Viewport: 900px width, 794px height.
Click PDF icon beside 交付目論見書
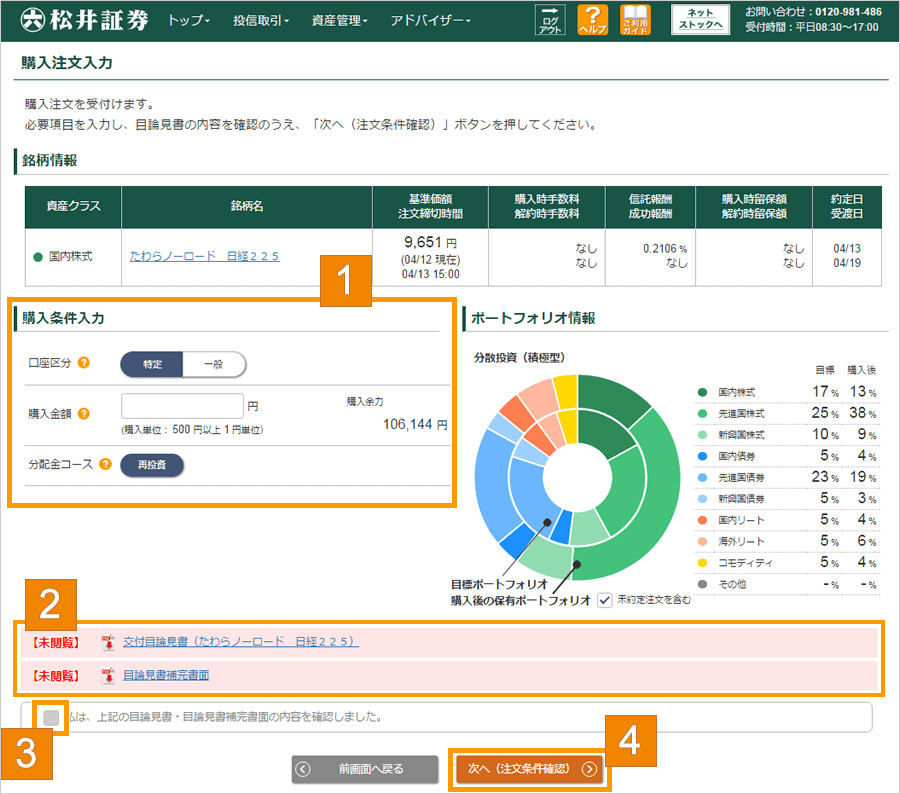[108, 642]
